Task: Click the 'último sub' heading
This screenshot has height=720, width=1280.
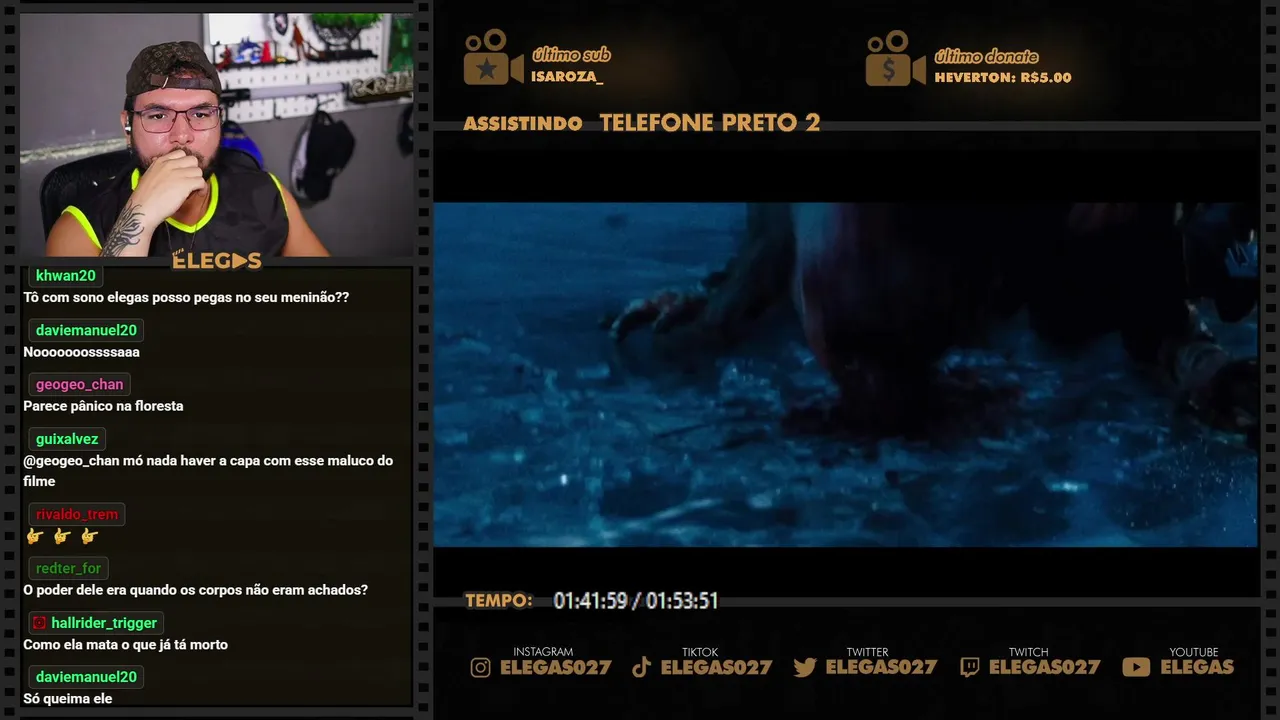Action: (571, 56)
